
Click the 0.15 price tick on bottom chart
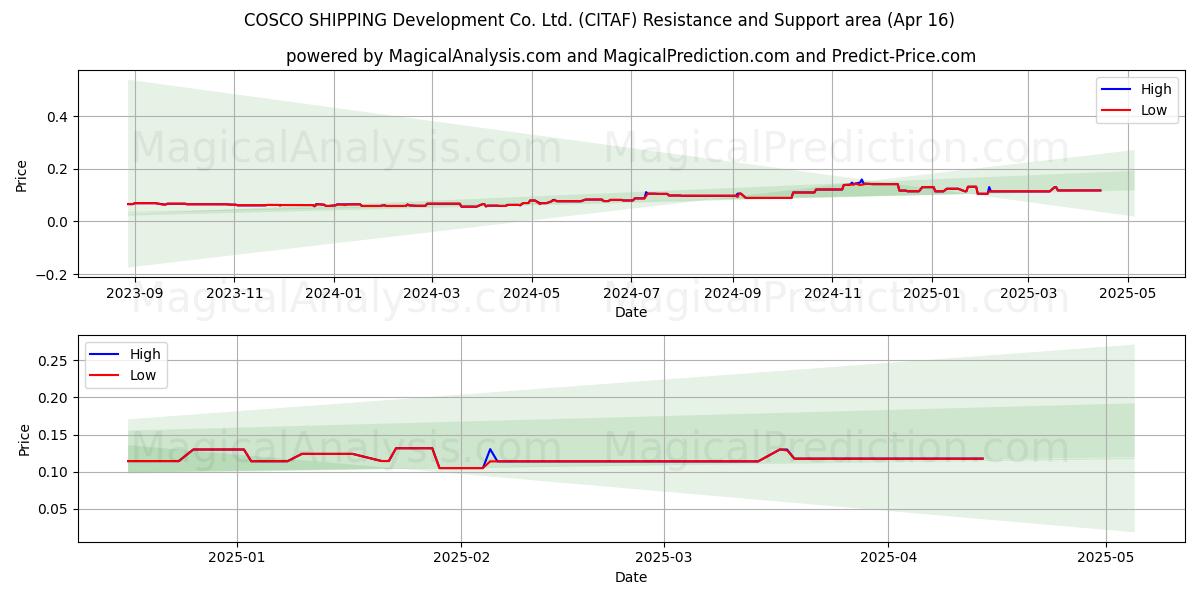pyautogui.click(x=54, y=435)
